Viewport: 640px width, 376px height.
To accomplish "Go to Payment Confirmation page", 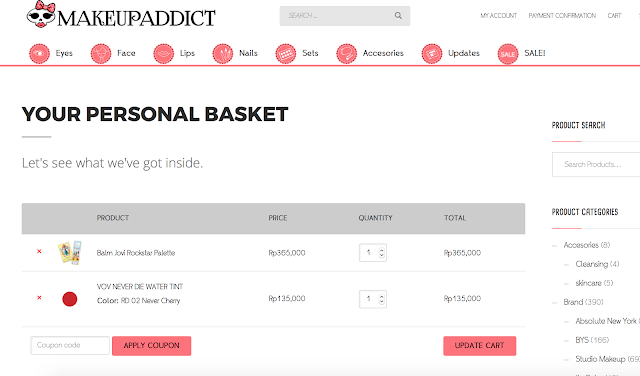I will (x=562, y=16).
